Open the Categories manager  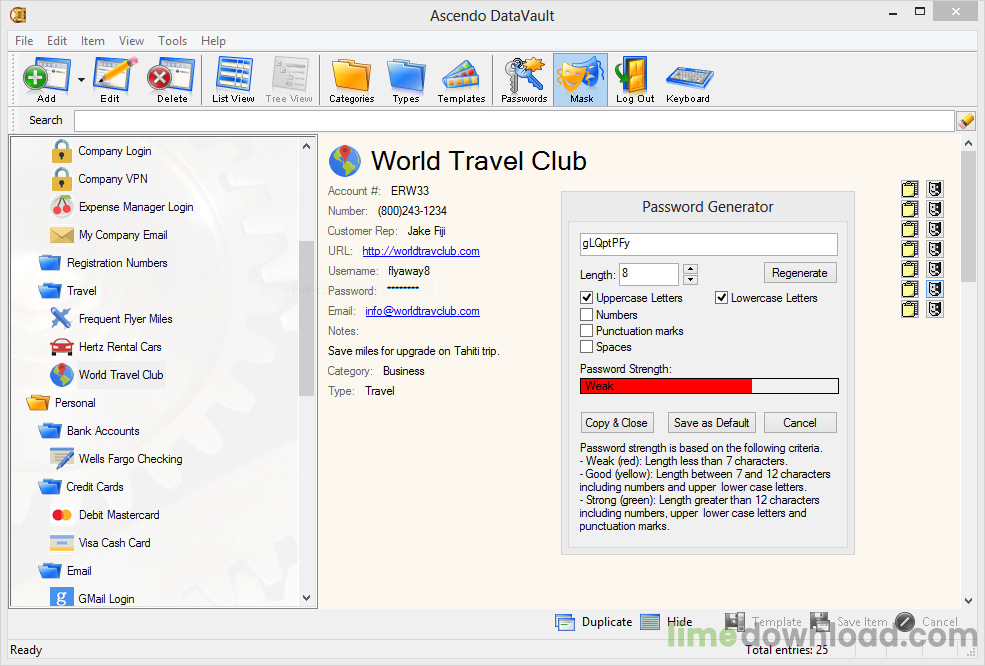coord(351,80)
